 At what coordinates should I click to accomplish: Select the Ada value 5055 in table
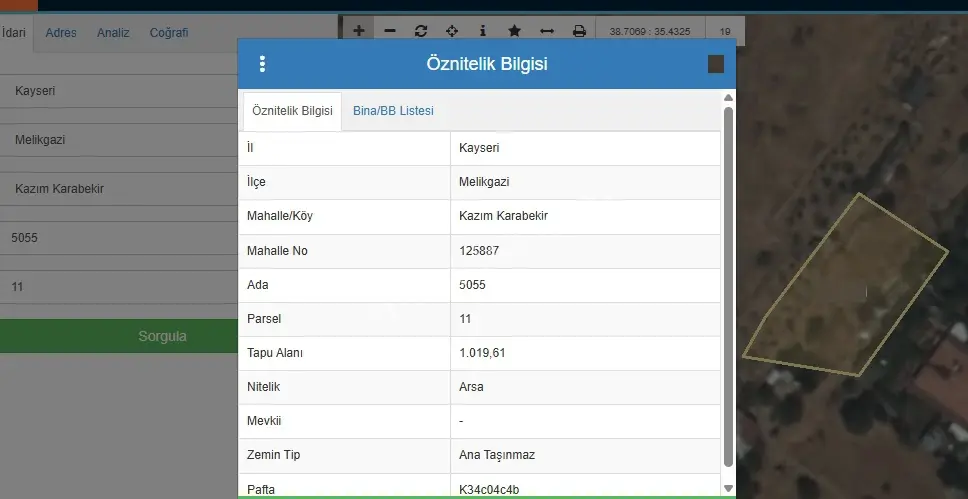tap(472, 285)
